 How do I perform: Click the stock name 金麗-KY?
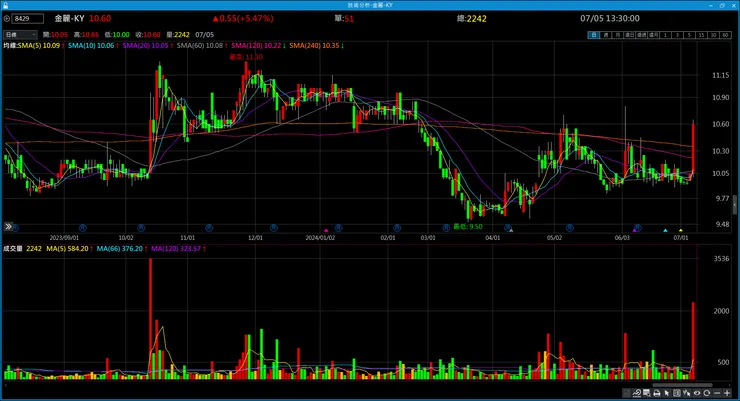[x=69, y=19]
